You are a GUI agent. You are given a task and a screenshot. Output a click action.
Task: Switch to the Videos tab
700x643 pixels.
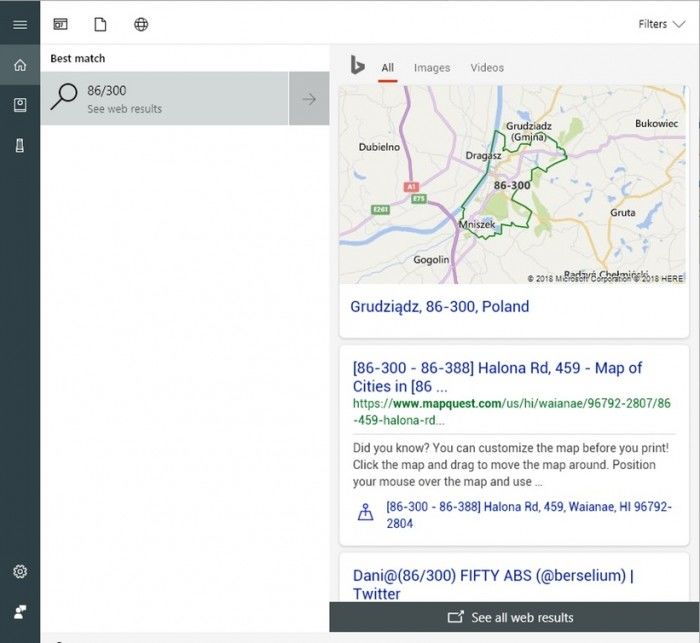[487, 68]
